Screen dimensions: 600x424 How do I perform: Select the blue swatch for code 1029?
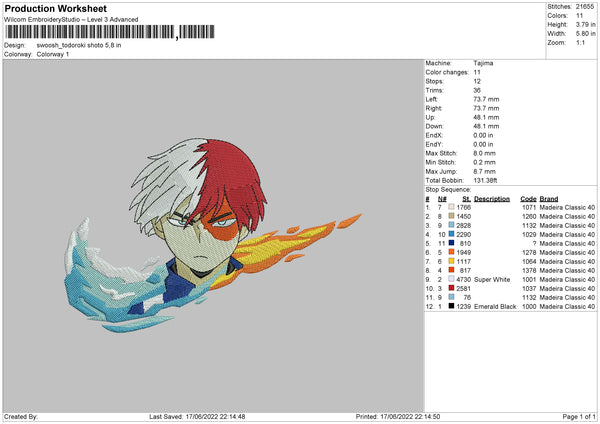[451, 234]
